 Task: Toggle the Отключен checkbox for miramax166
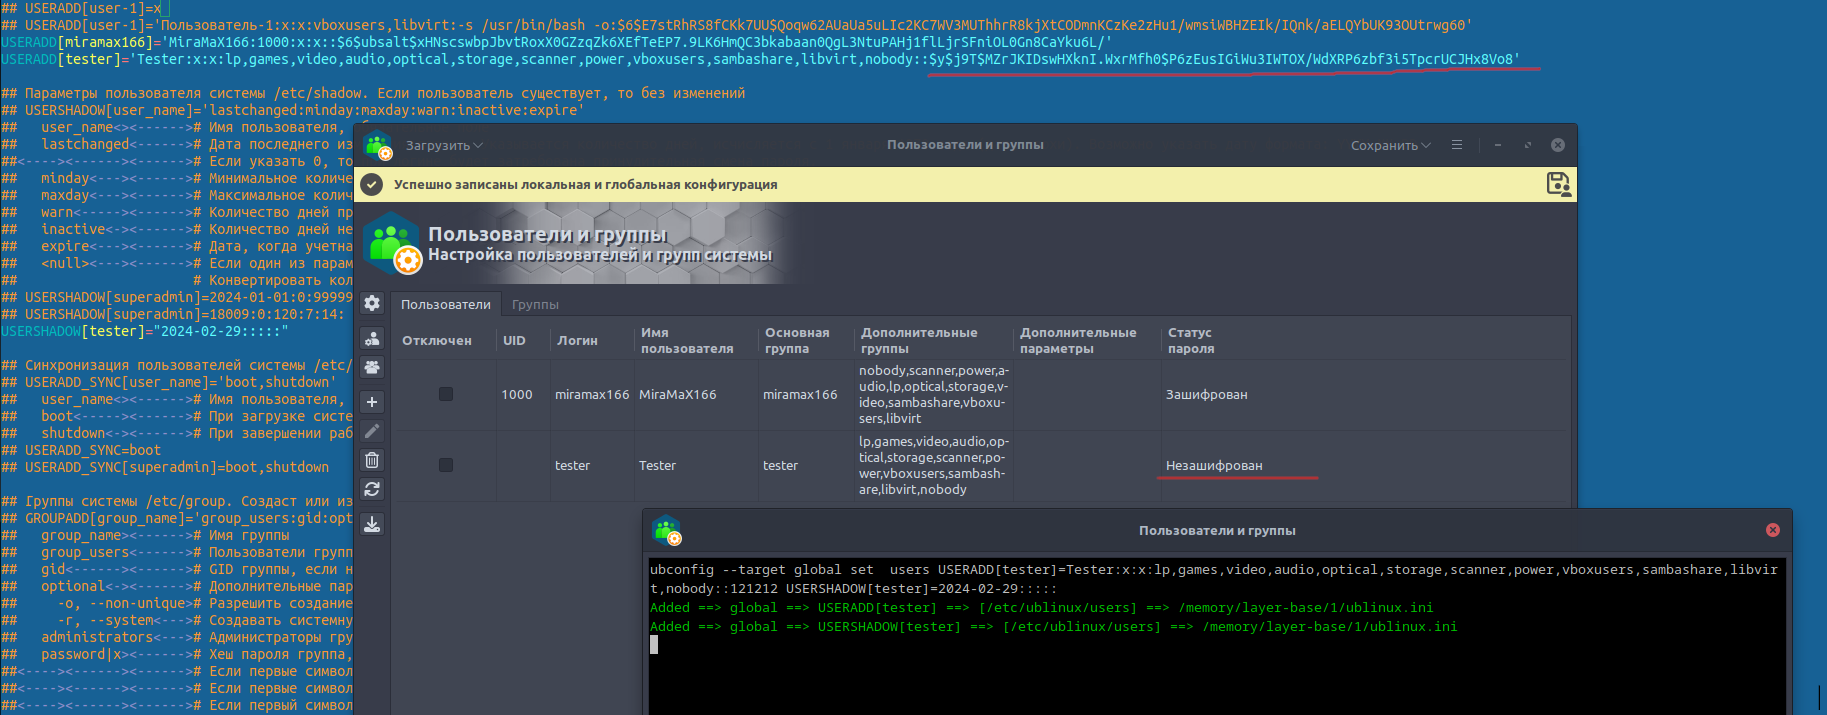pos(446,394)
